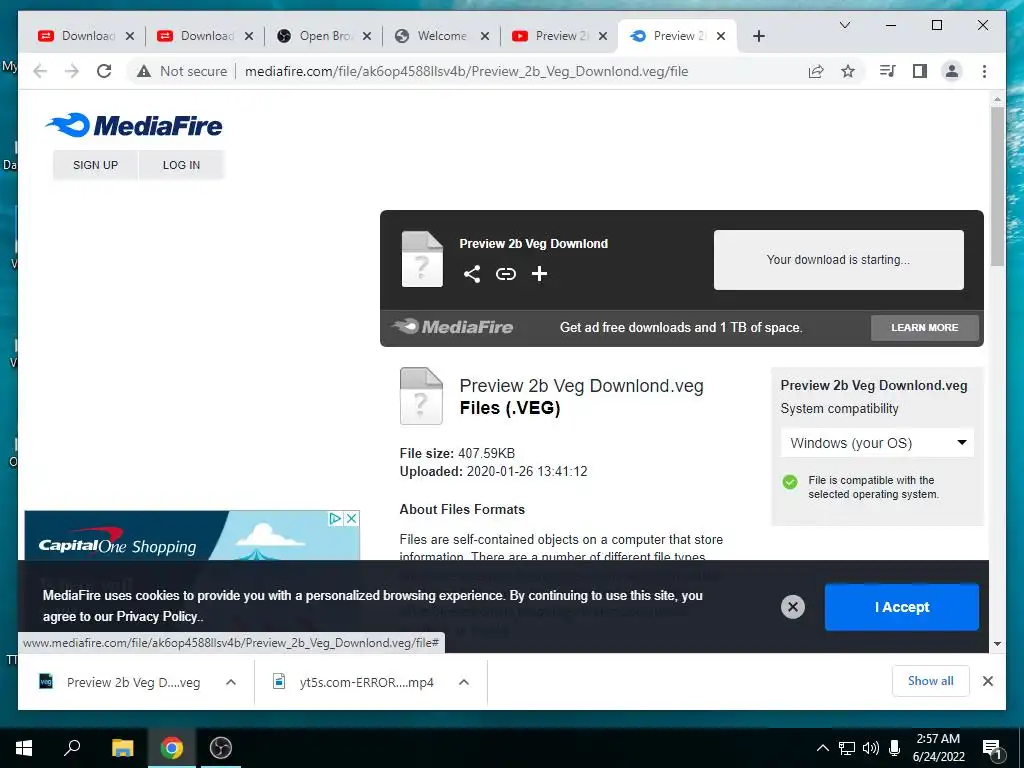Open a new tab with the plus button
This screenshot has height=768, width=1024.
coord(758,36)
